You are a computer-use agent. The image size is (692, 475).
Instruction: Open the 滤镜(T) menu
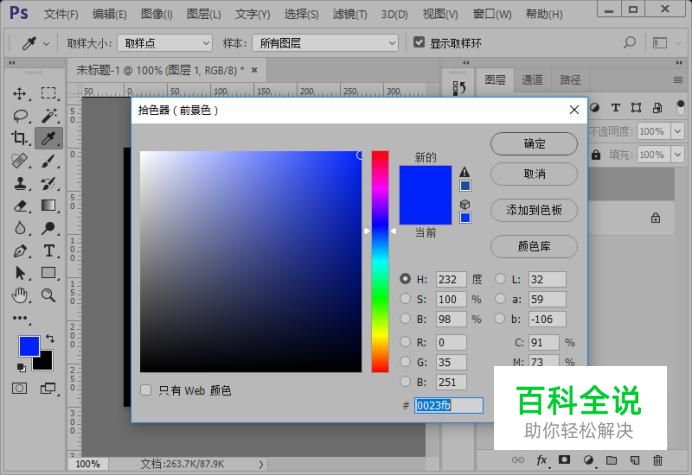coord(350,14)
